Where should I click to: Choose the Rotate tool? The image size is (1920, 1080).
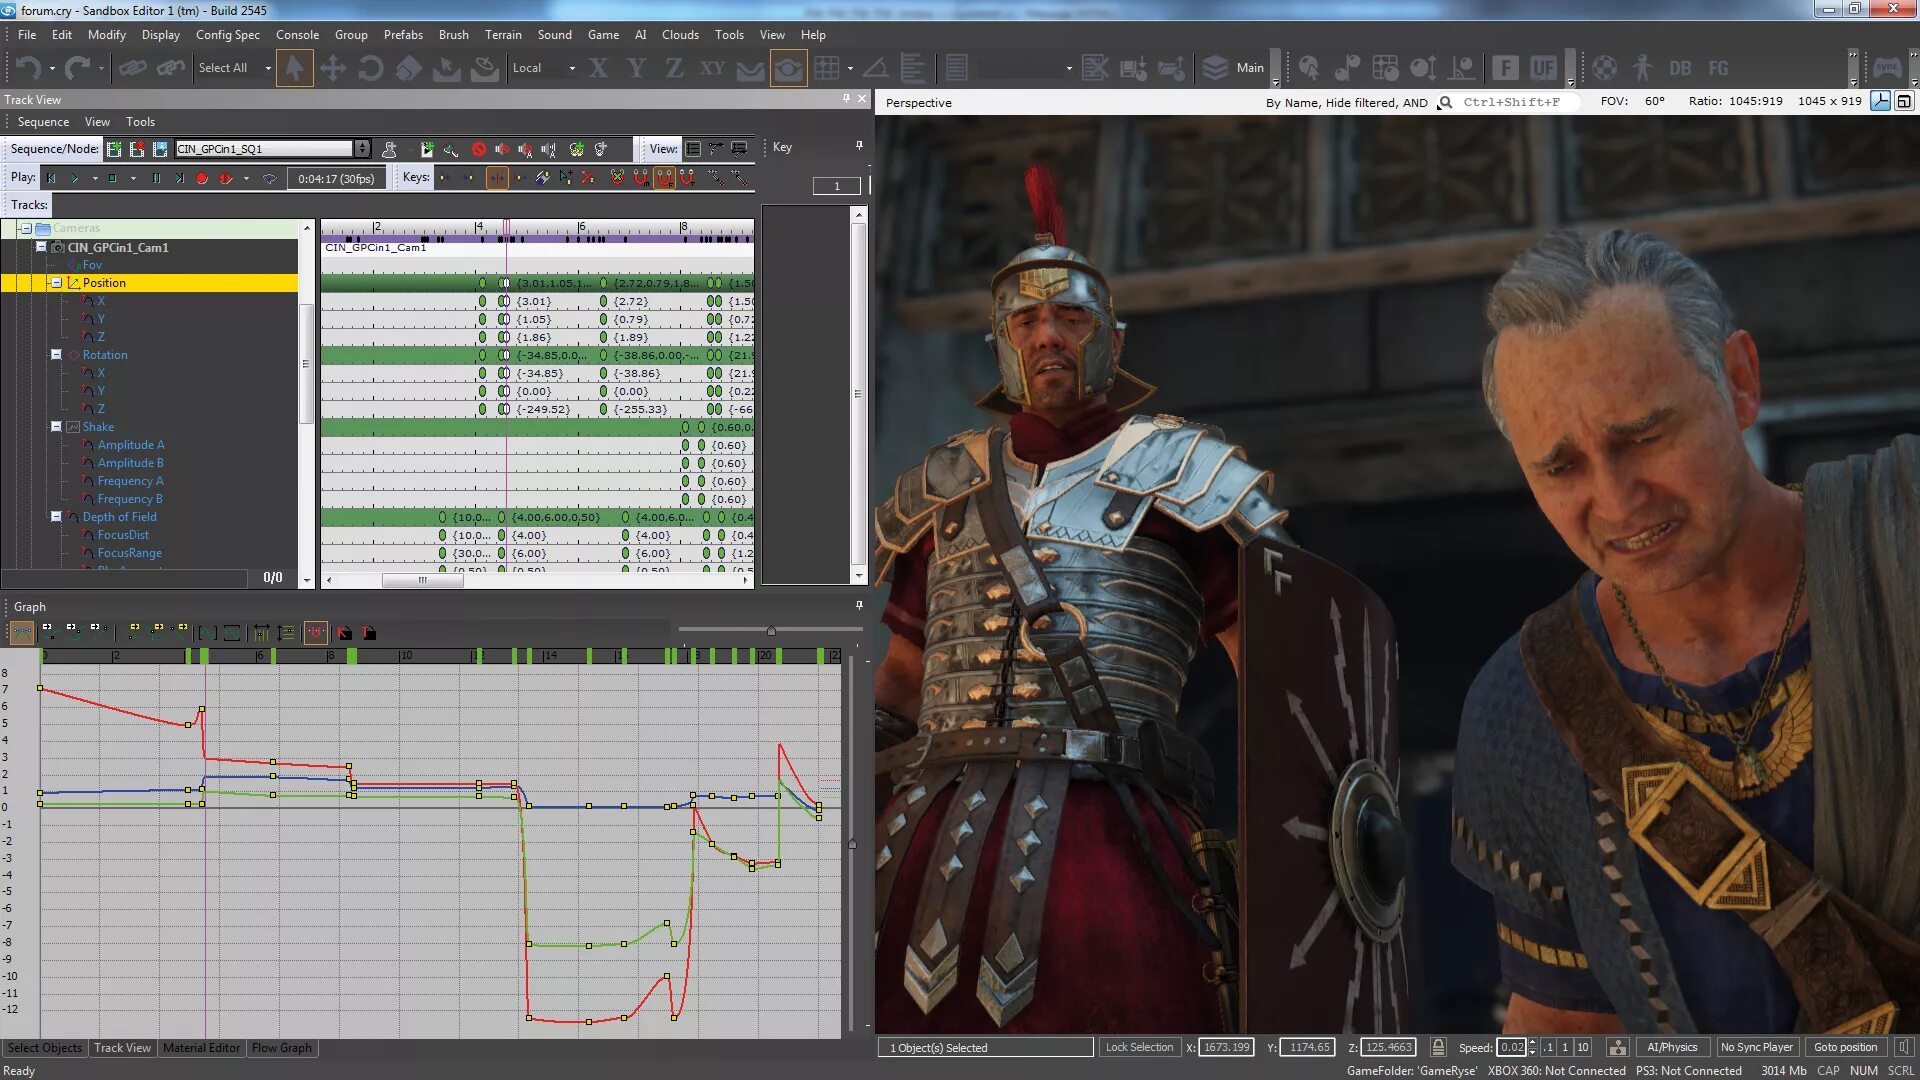click(x=370, y=68)
